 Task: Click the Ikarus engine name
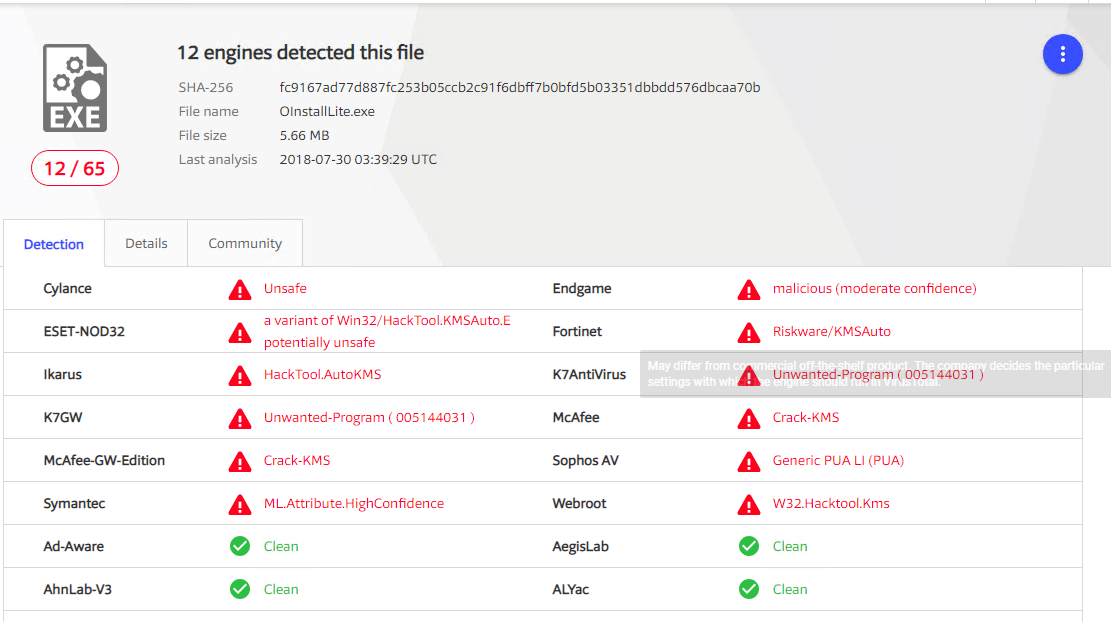pyautogui.click(x=62, y=374)
